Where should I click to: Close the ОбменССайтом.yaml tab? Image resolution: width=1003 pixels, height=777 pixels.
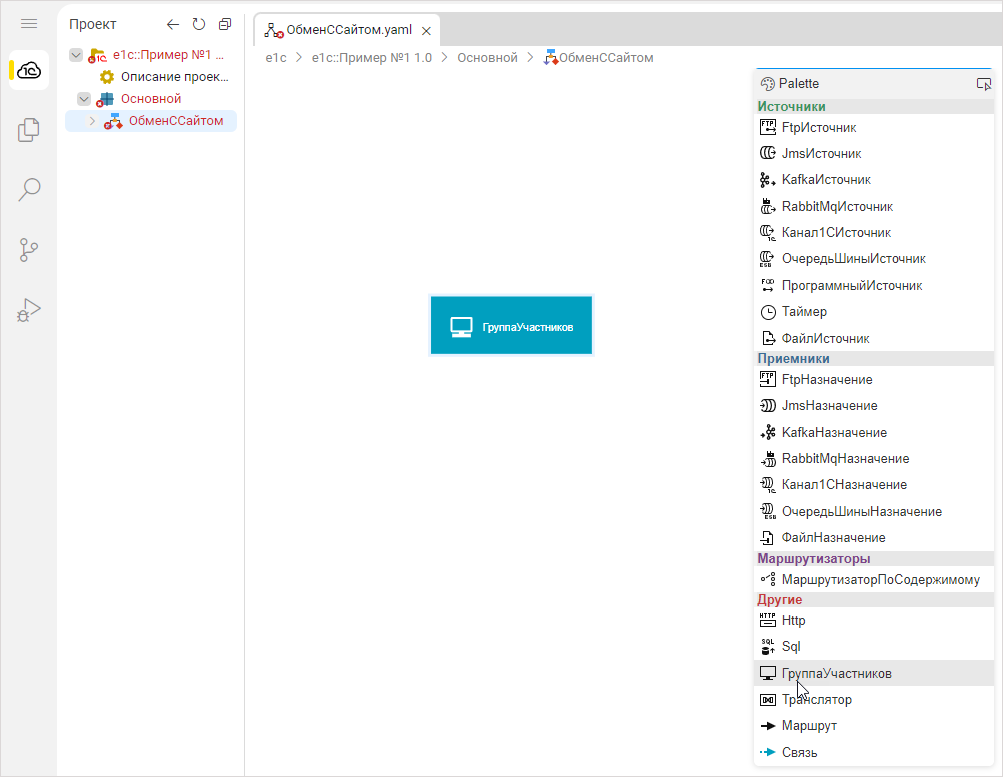[427, 31]
